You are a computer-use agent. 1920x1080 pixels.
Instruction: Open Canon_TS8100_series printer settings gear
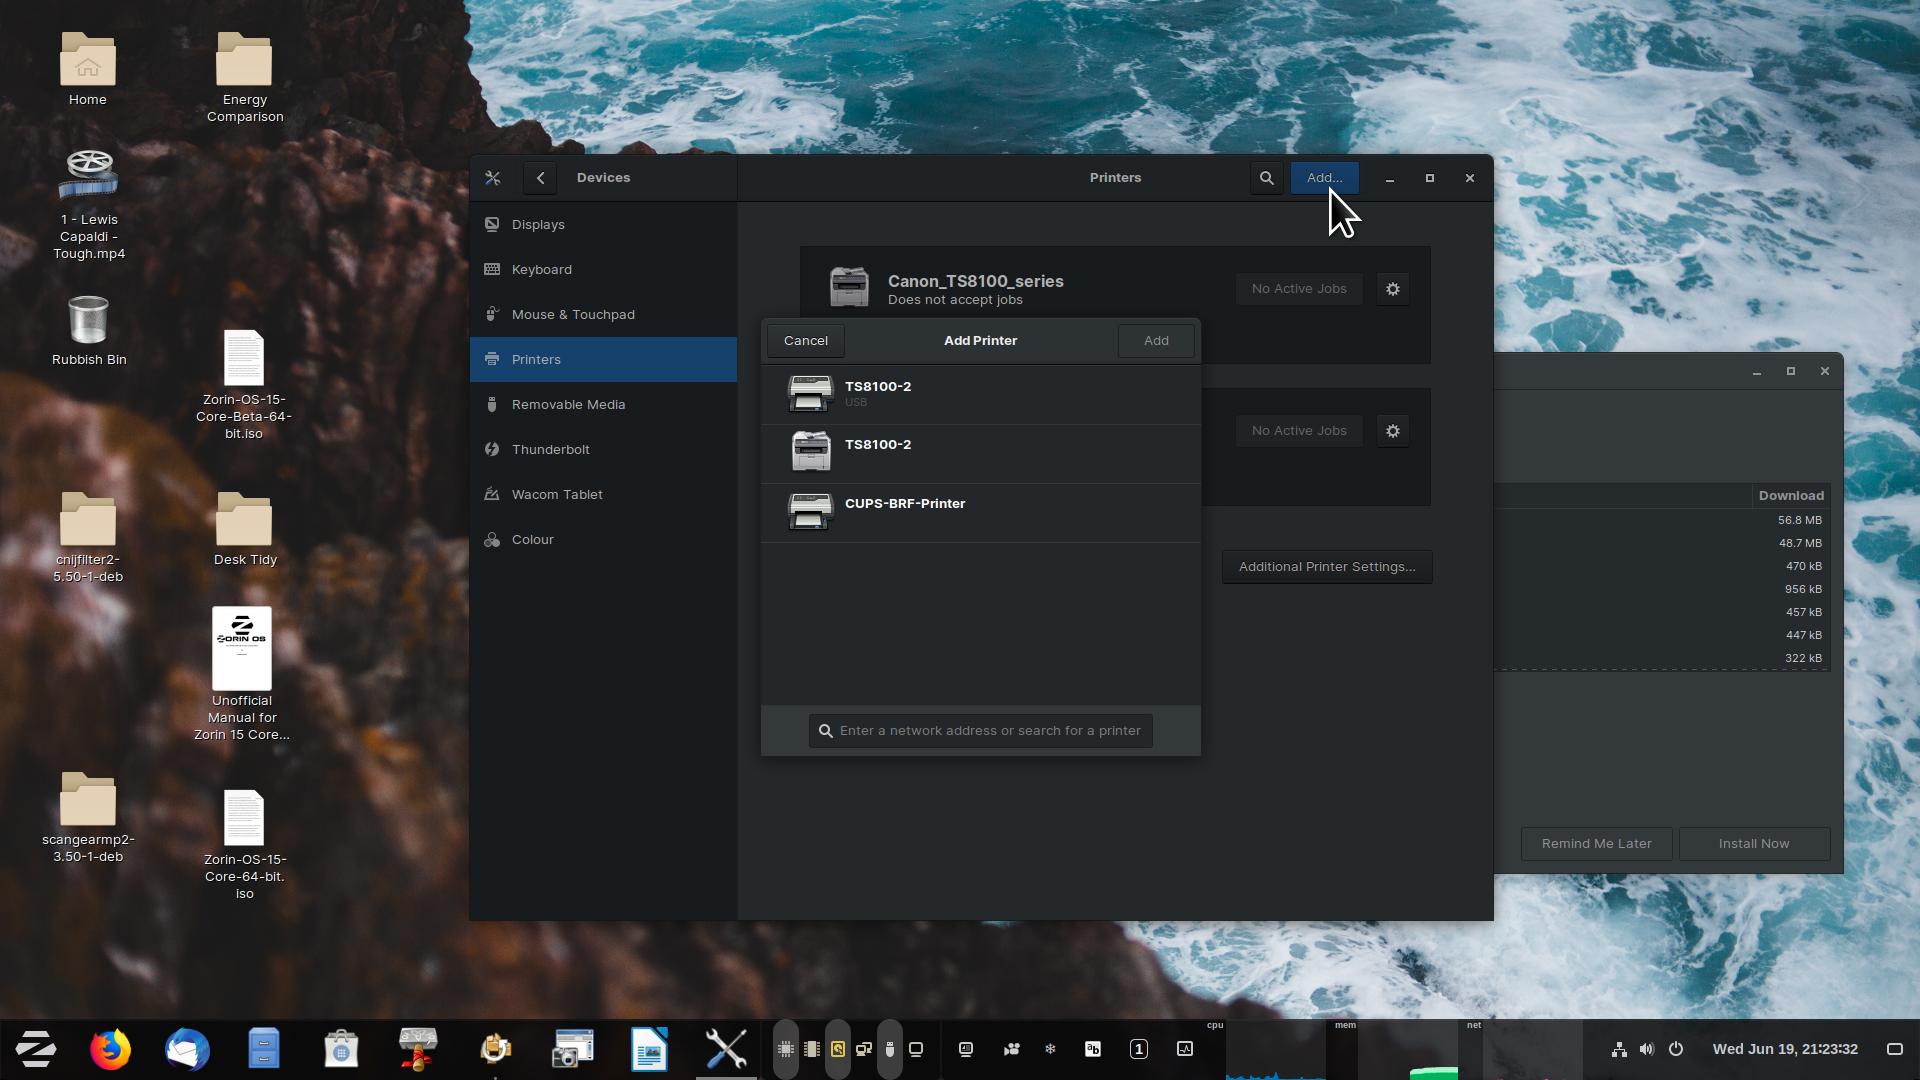click(x=1392, y=289)
